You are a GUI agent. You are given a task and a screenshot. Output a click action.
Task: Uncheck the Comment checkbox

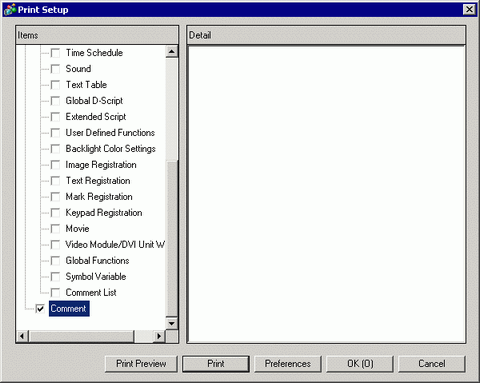[40, 309]
